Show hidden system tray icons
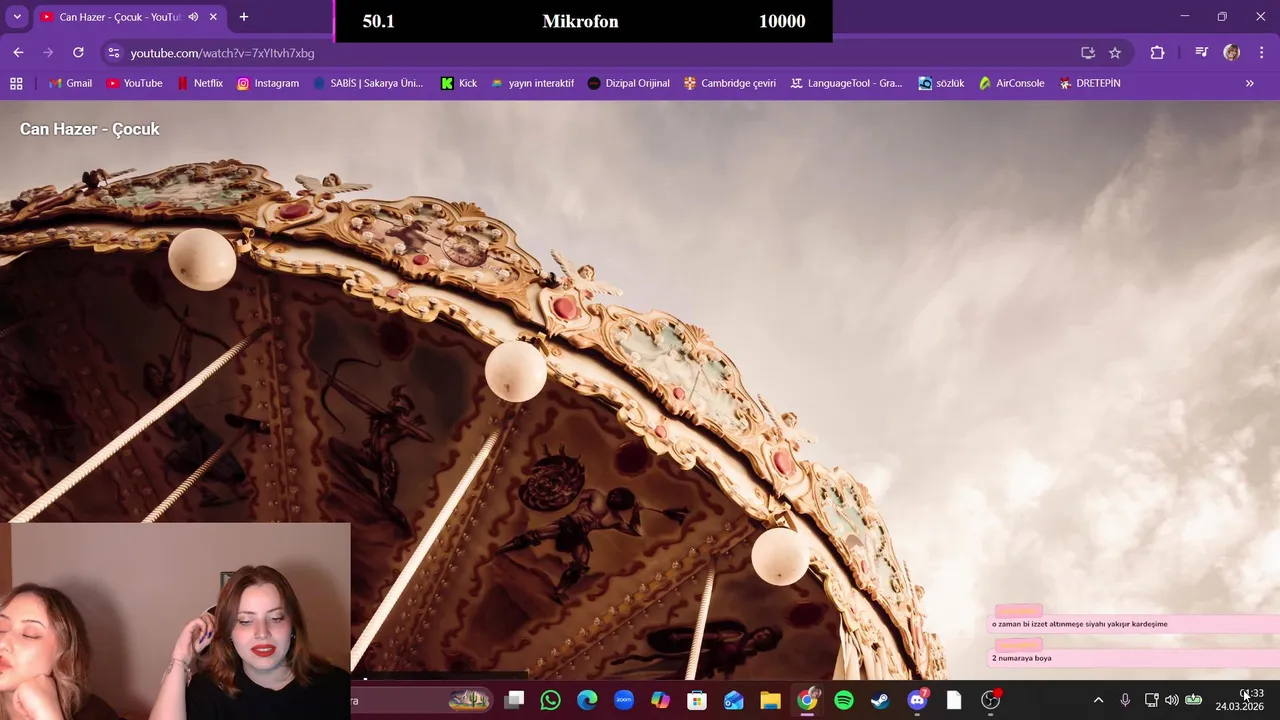 (1098, 700)
